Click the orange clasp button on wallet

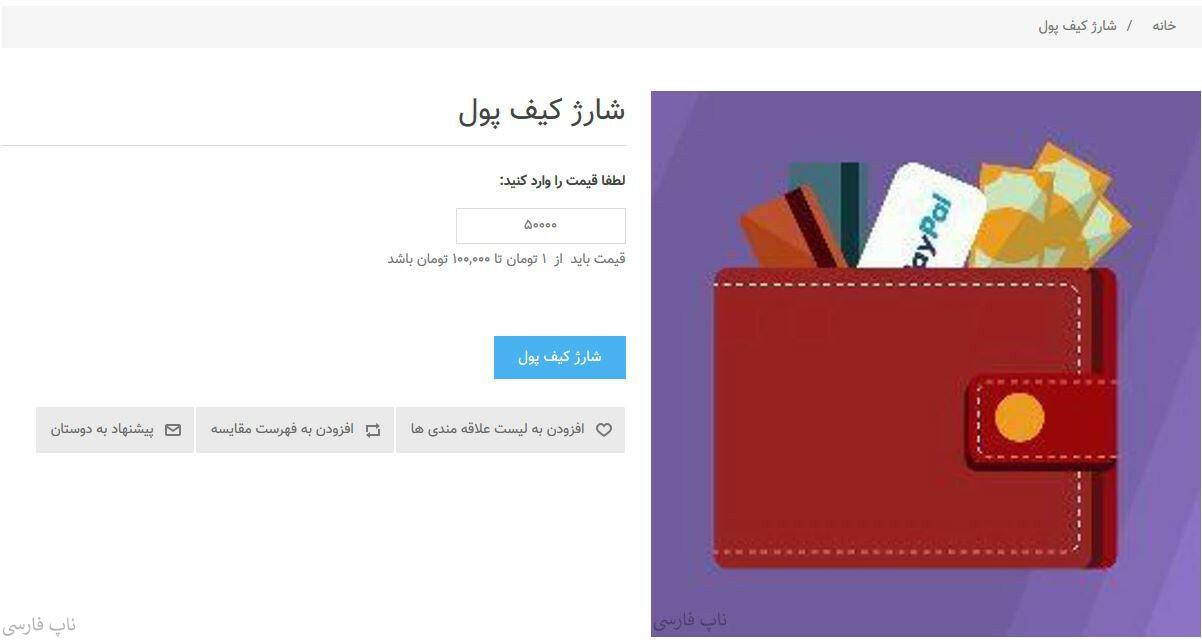1019,417
